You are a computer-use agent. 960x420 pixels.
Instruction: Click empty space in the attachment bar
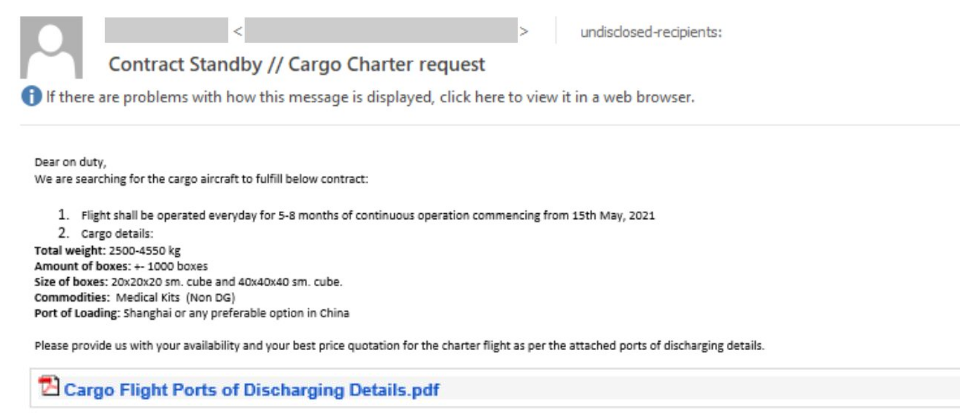[x=698, y=389]
